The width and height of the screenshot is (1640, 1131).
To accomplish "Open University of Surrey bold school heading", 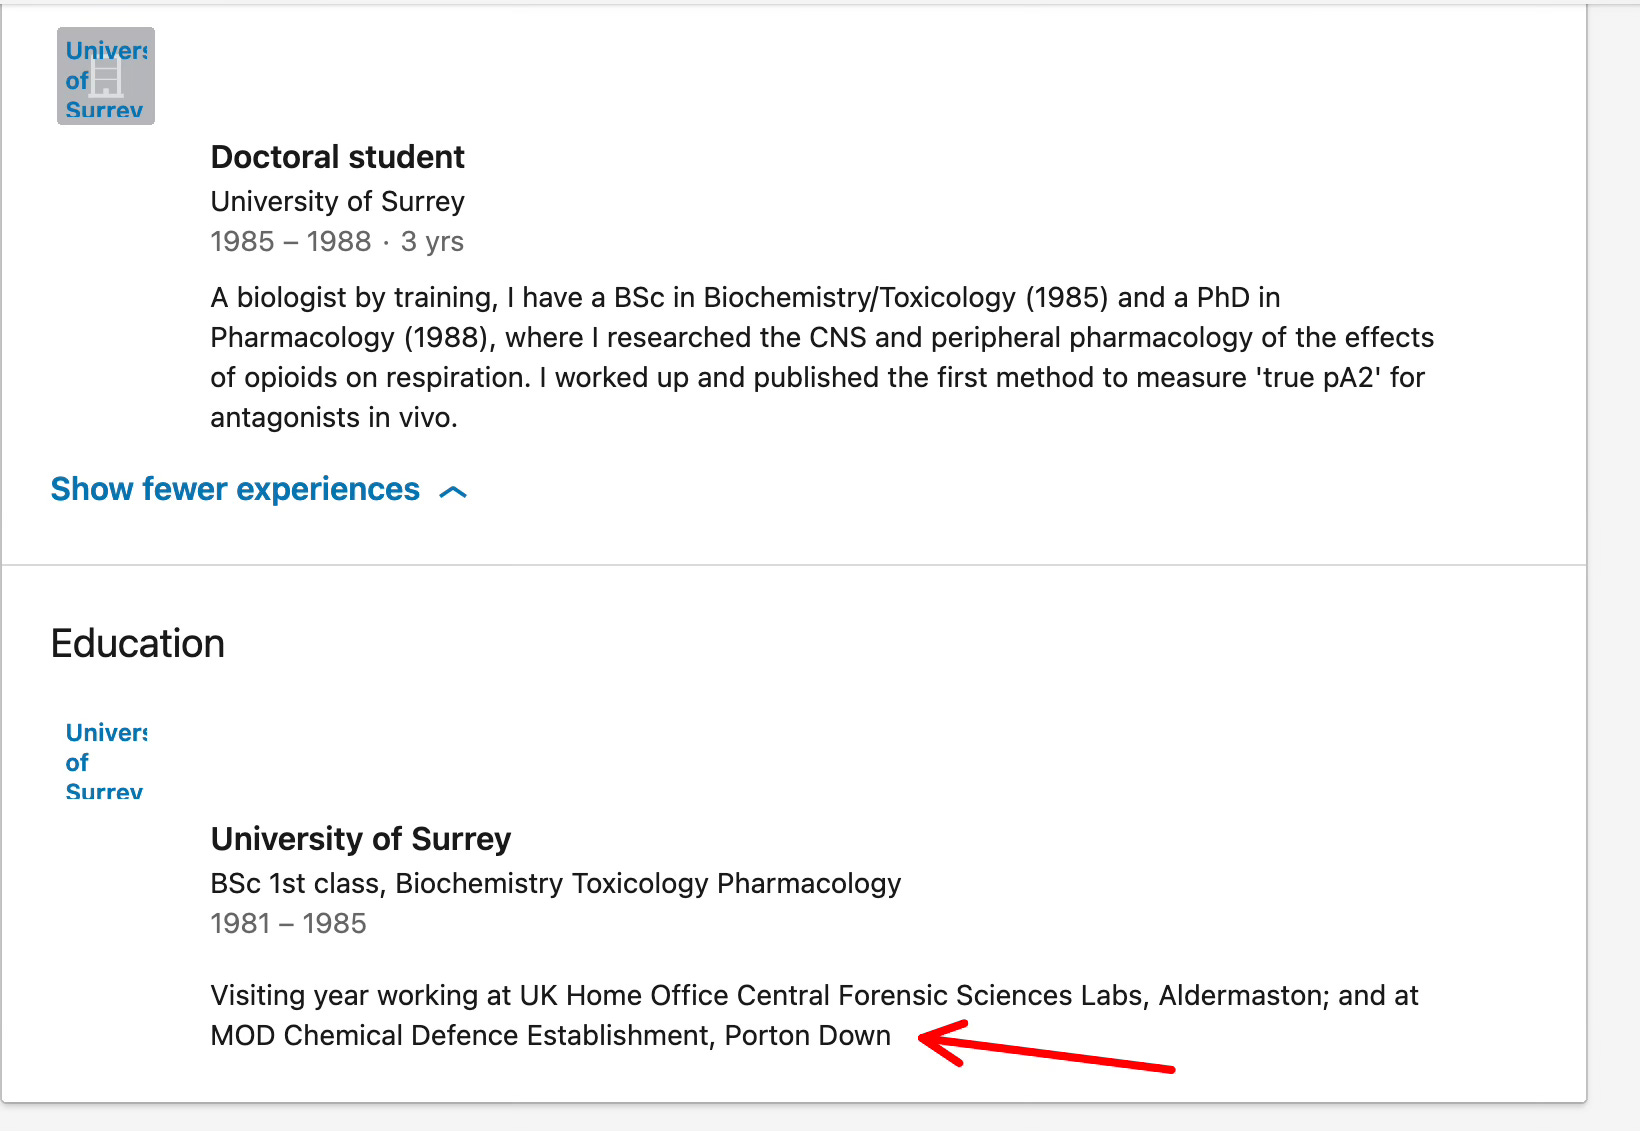I will pos(361,839).
